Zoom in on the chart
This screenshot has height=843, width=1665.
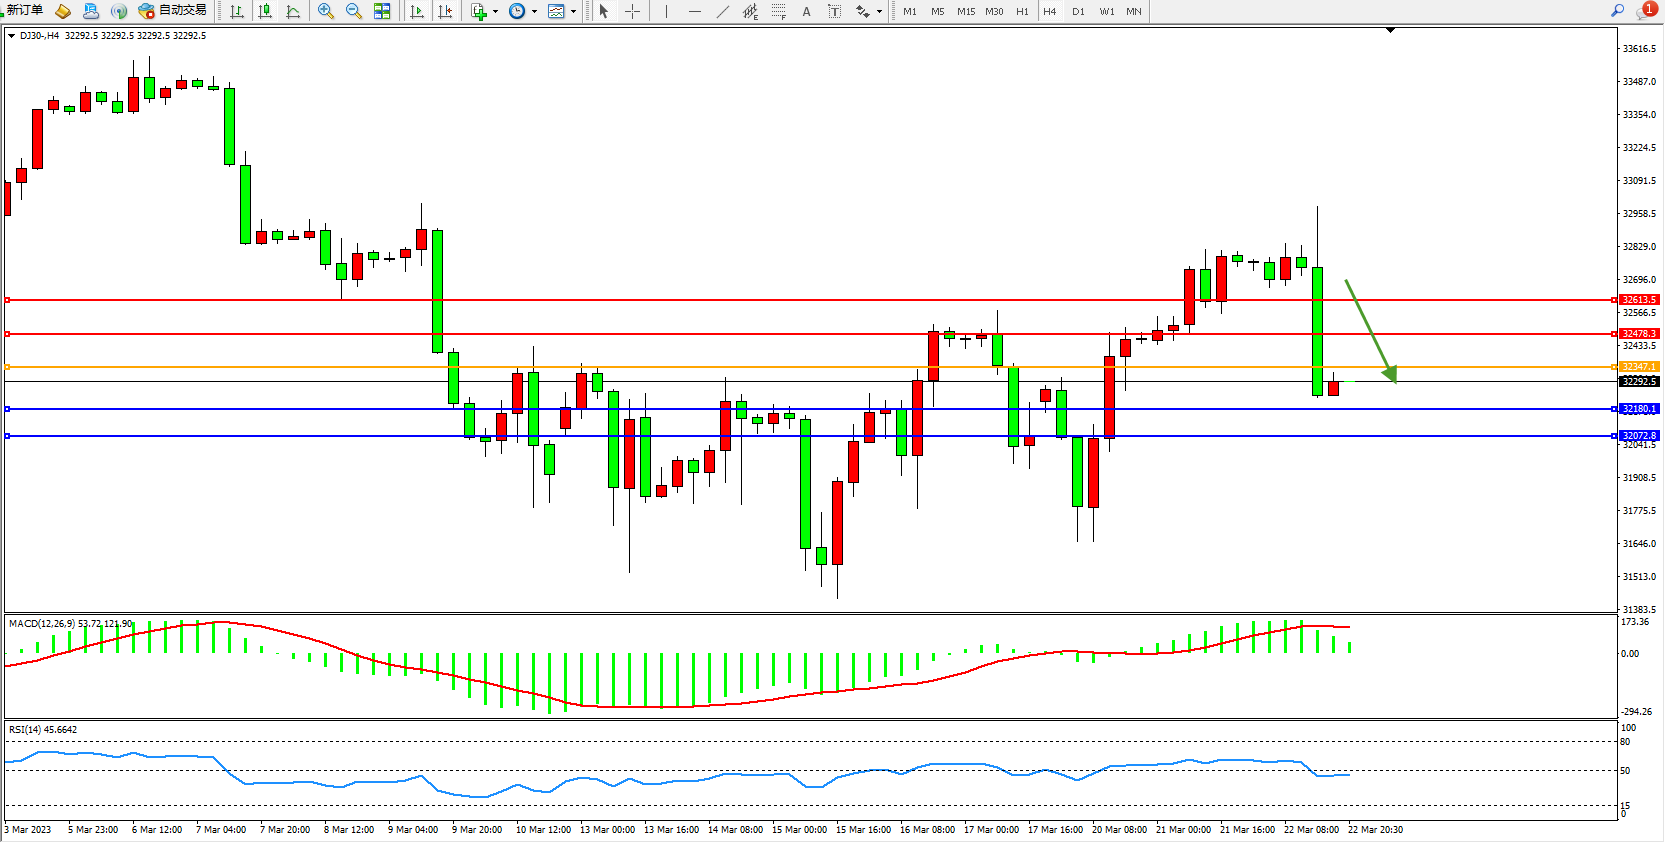click(326, 11)
